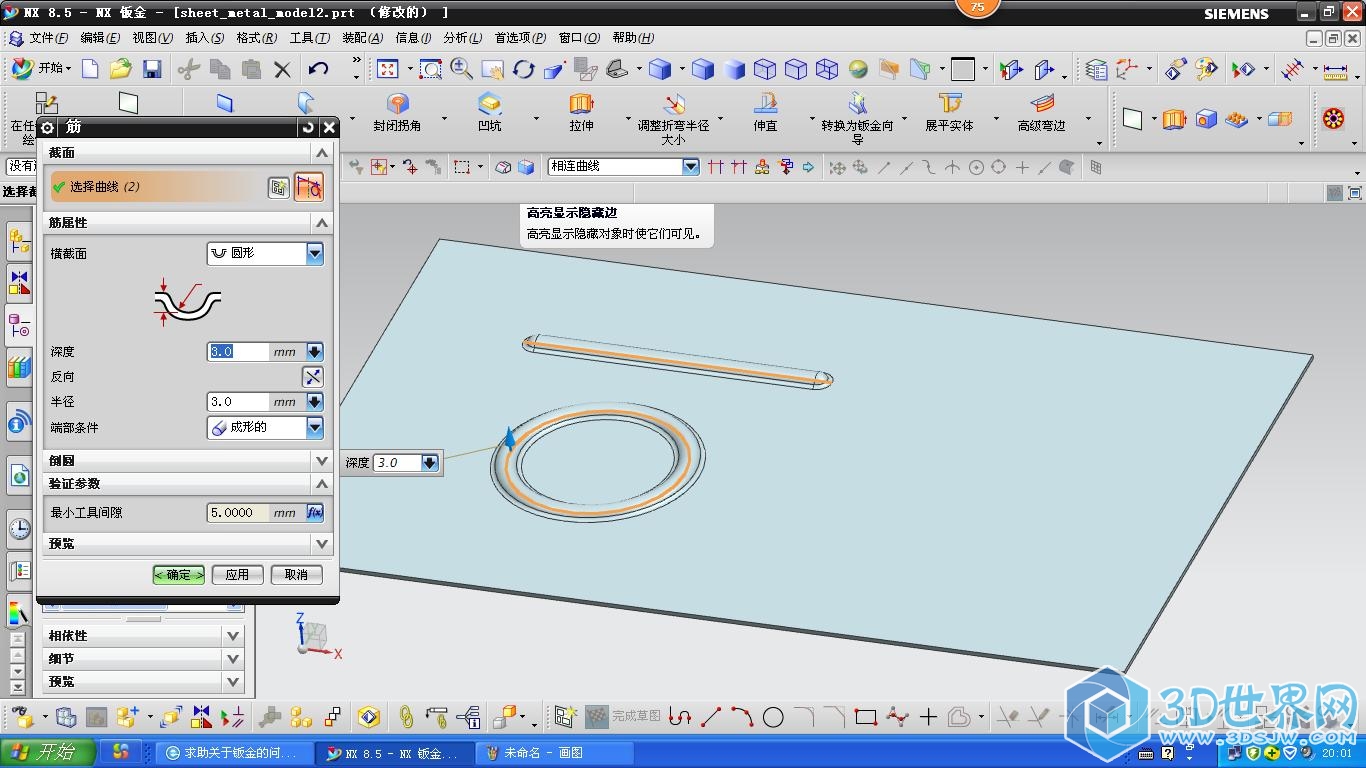1366x768 pixels.
Task: Open the 工具(T) menu
Action: tap(310, 38)
